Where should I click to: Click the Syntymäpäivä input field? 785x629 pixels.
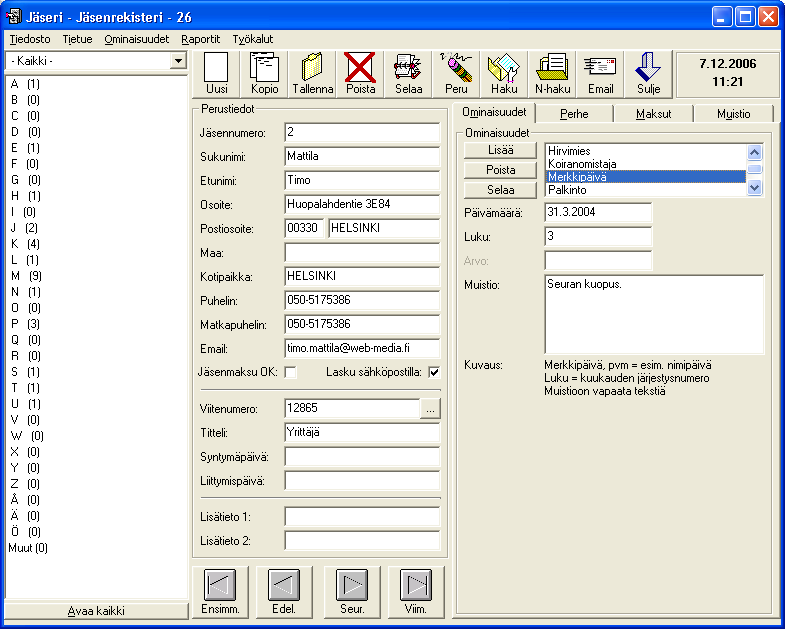tap(362, 457)
